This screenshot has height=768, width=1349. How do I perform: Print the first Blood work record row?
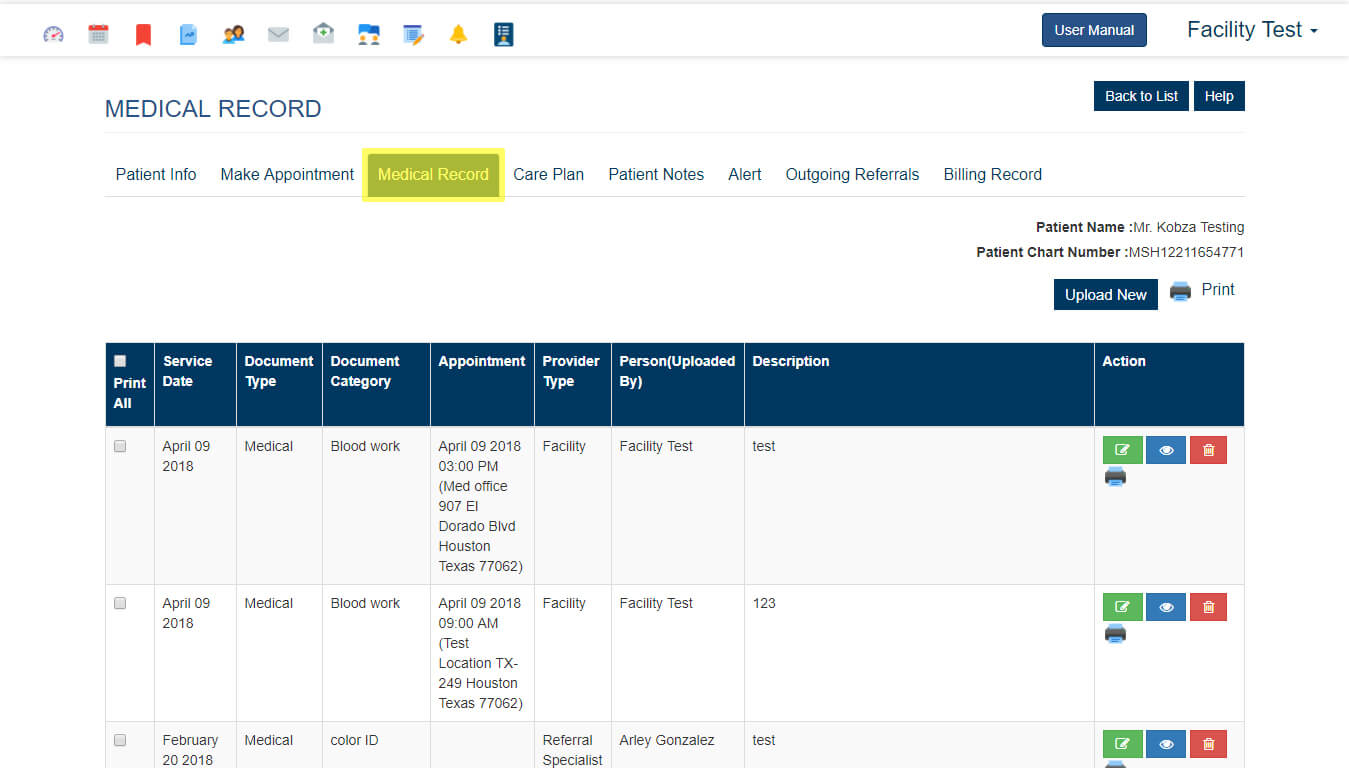click(x=1115, y=477)
